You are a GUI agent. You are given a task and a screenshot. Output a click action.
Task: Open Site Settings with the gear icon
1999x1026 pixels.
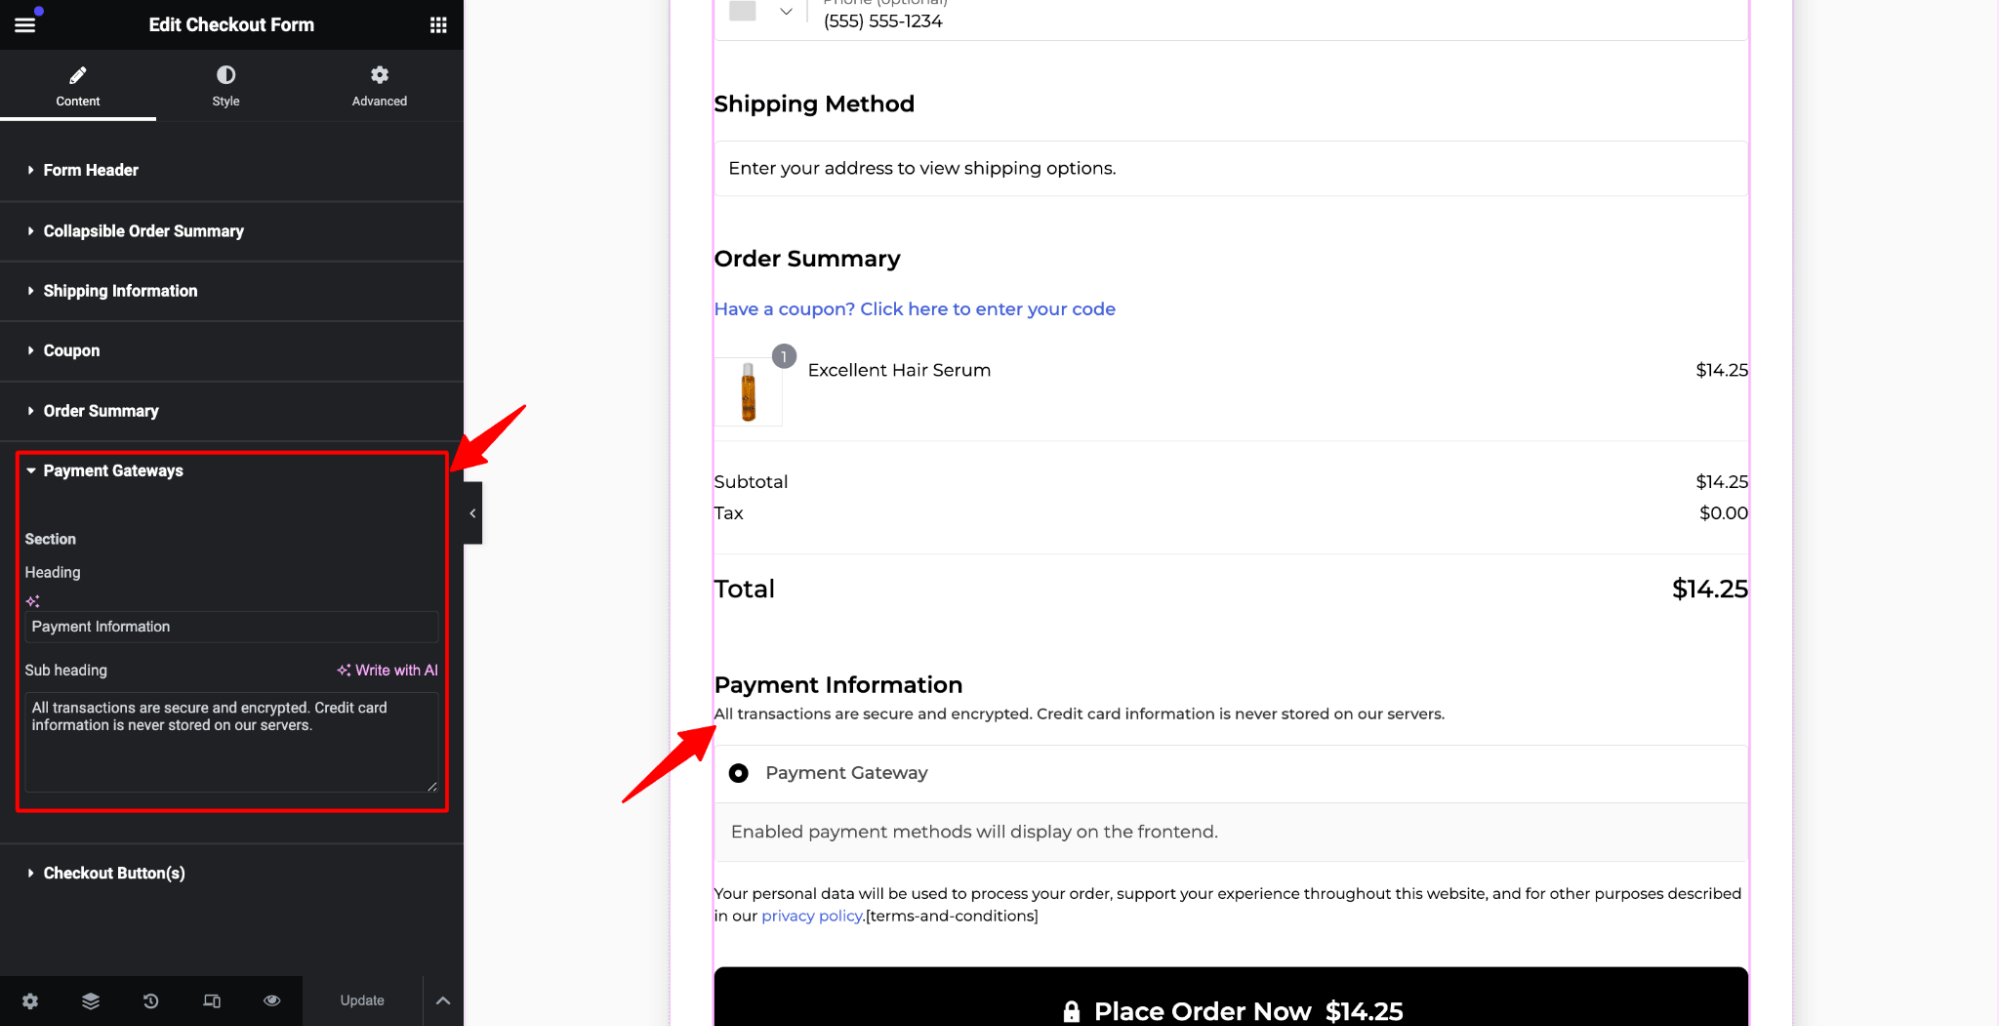30,1000
